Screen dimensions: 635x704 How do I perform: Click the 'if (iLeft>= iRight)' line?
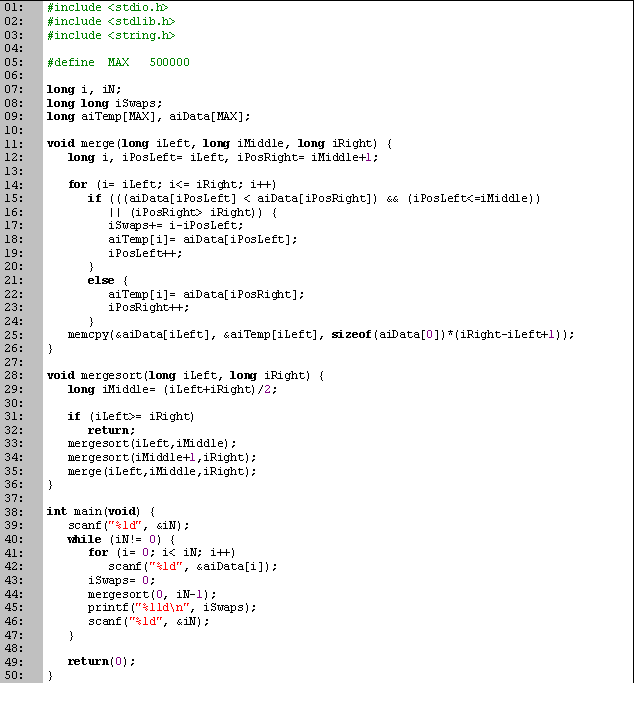131,417
